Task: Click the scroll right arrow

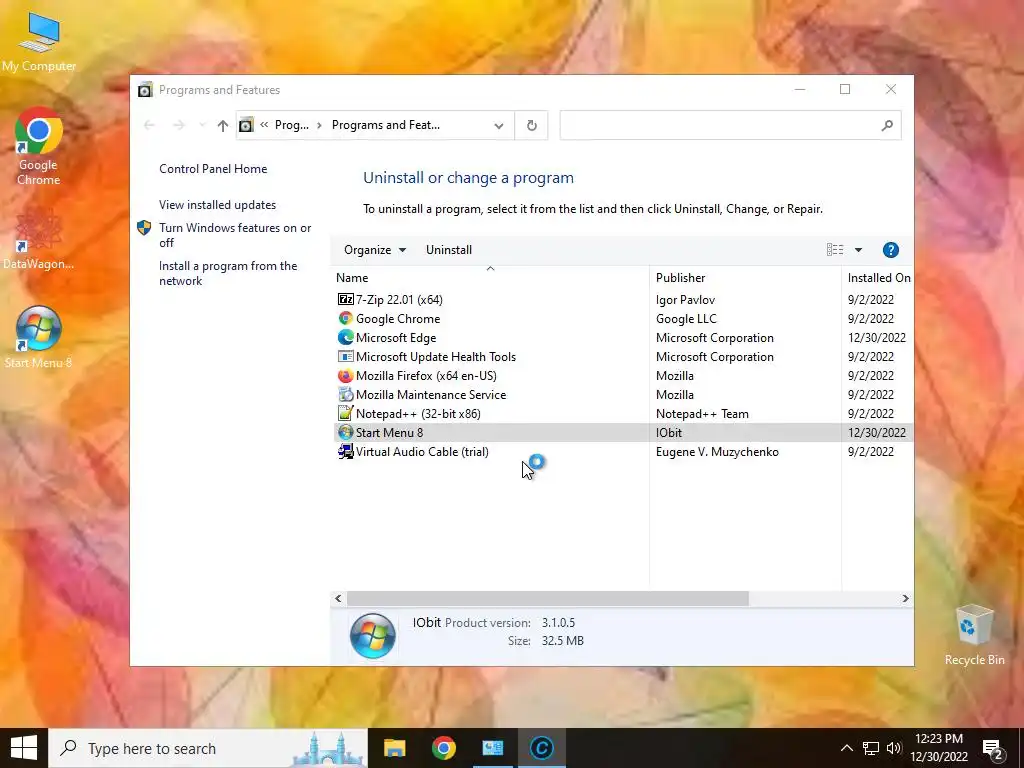Action: coord(905,598)
